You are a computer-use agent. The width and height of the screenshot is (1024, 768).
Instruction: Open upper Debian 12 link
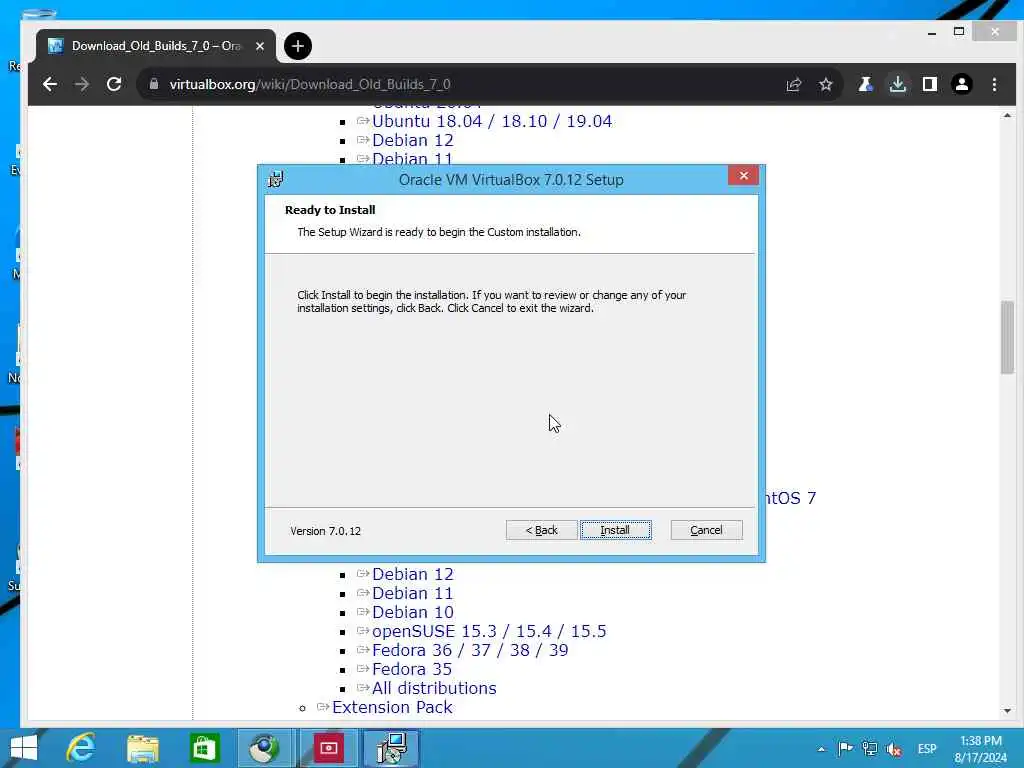pos(412,140)
